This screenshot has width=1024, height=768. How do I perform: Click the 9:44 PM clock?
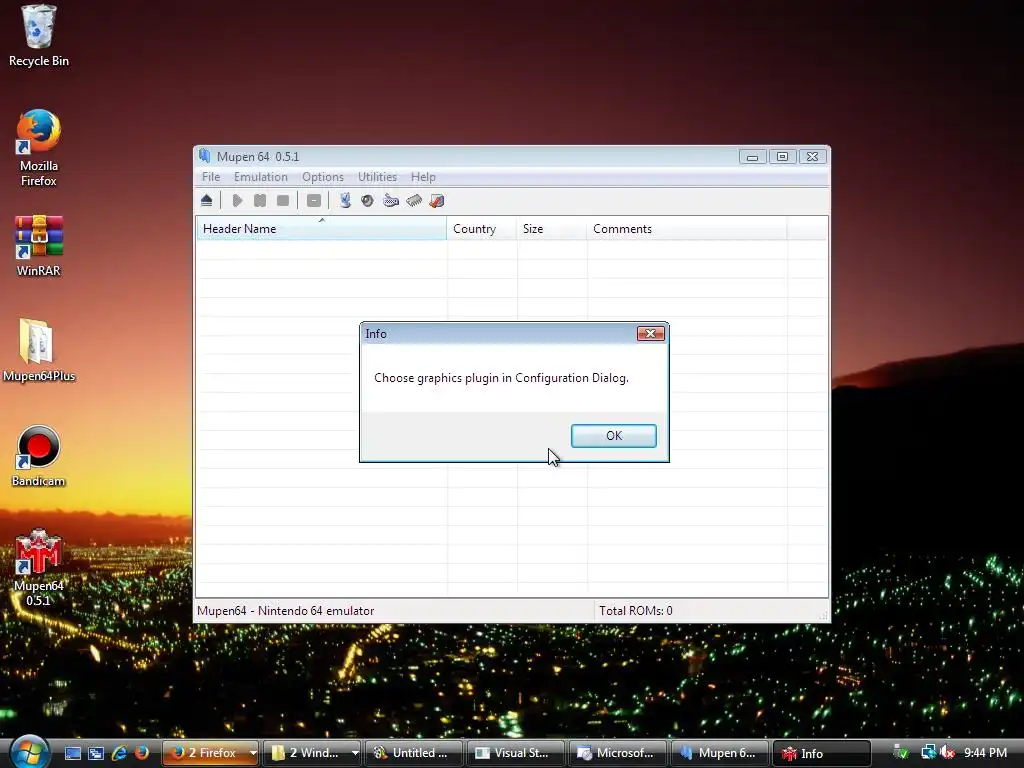click(985, 753)
